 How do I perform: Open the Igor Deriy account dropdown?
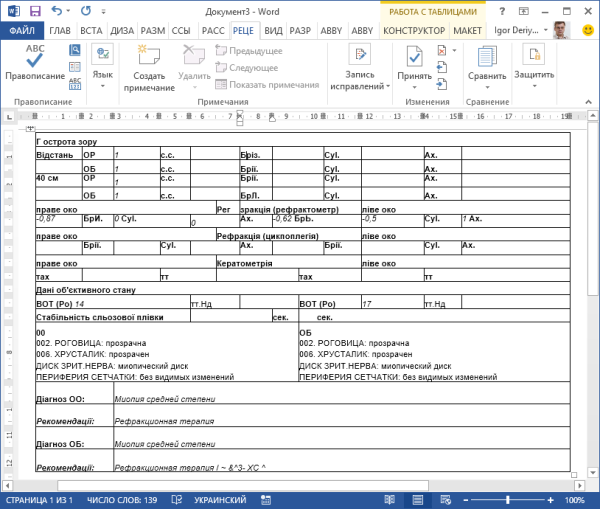pos(546,30)
